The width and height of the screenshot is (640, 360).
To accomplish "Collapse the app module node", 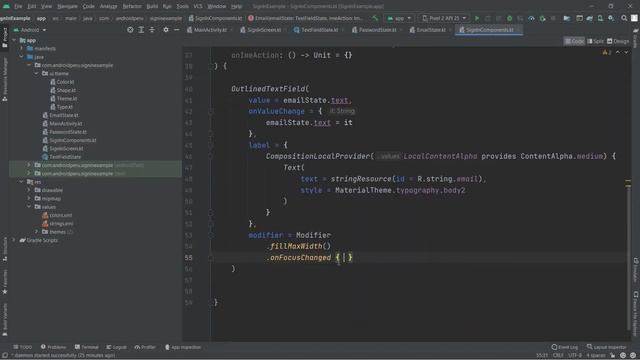I will 14,40.
